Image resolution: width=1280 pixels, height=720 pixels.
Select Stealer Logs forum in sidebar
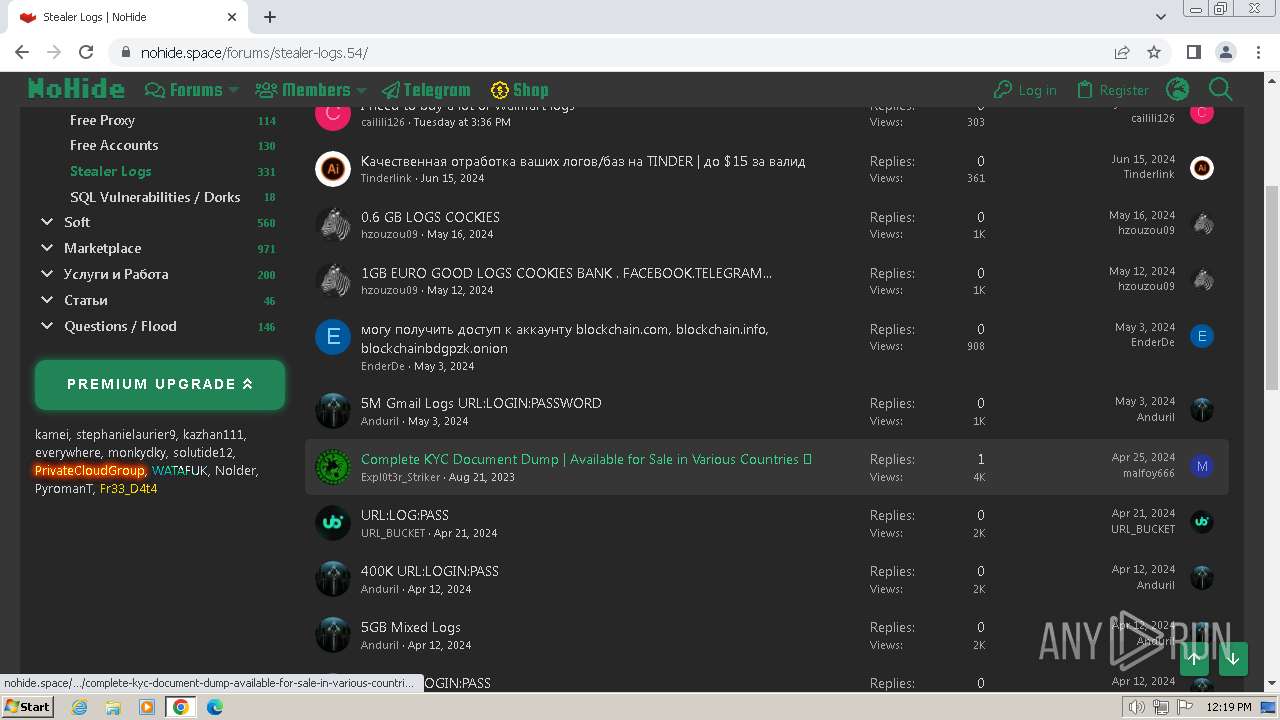[111, 171]
